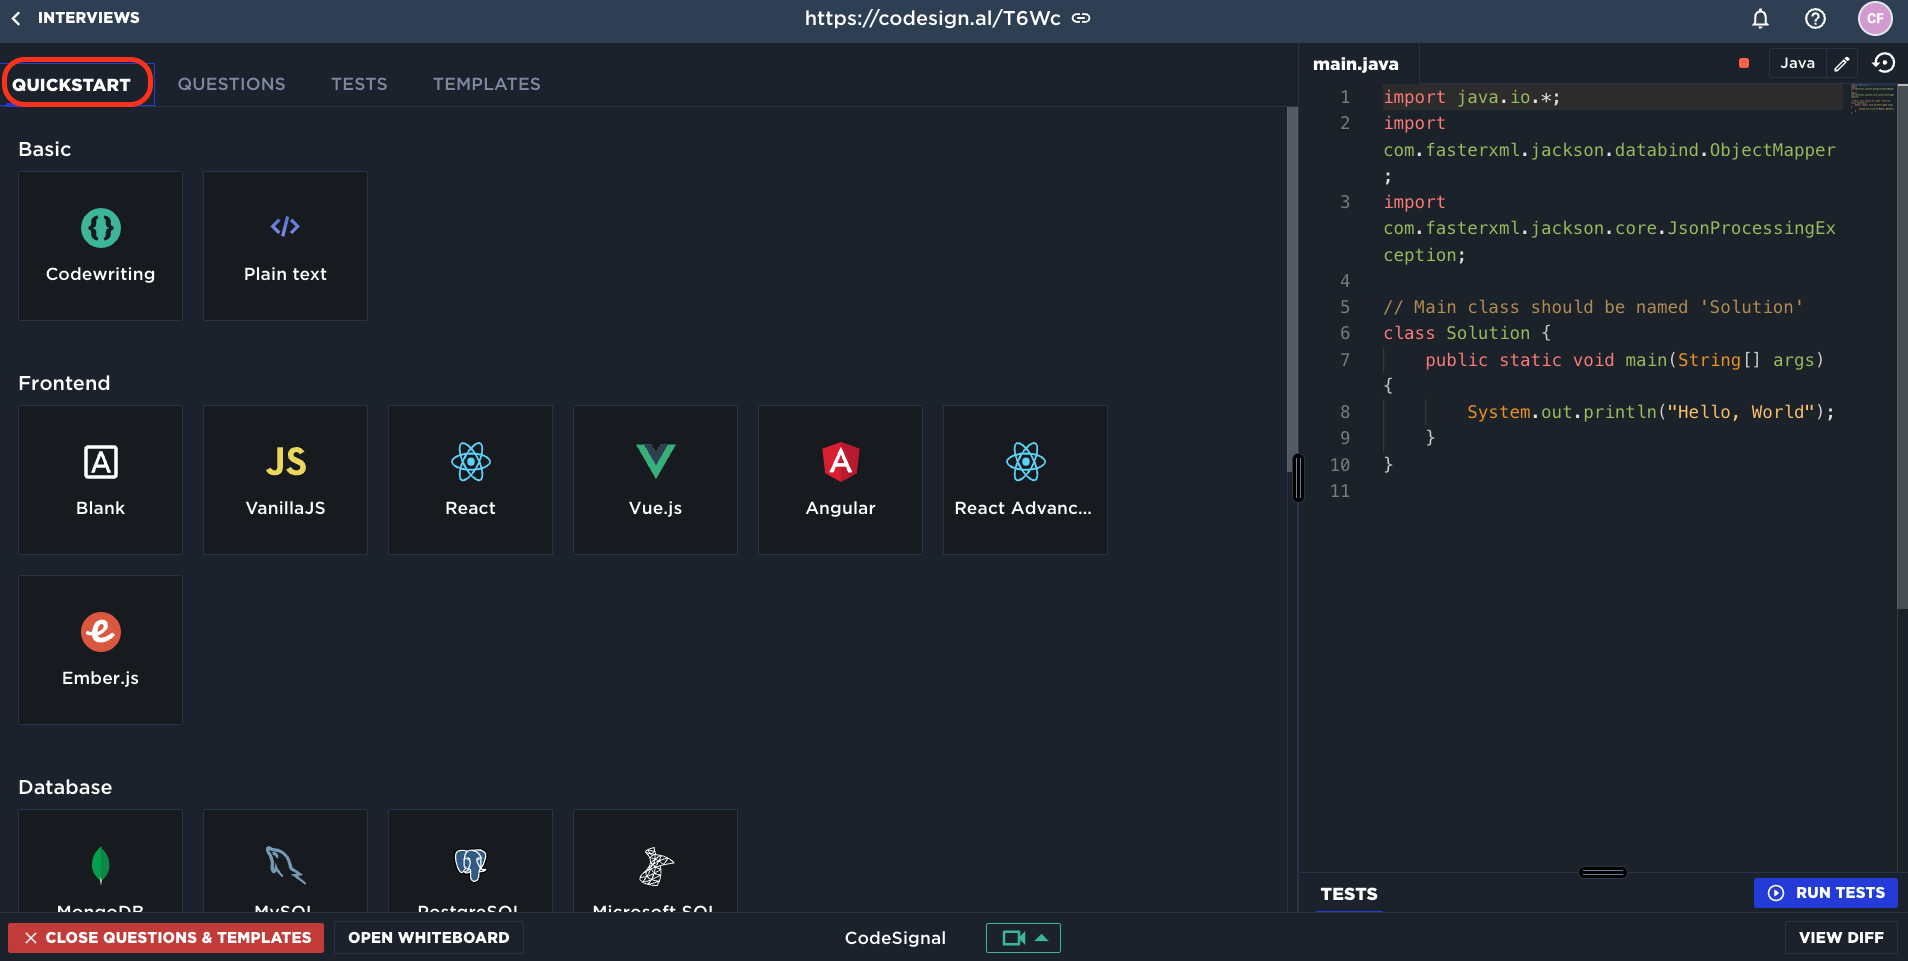Screen dimensions: 1908x961
Task: Click the 'class Solution {' code line
Action: [1467, 333]
